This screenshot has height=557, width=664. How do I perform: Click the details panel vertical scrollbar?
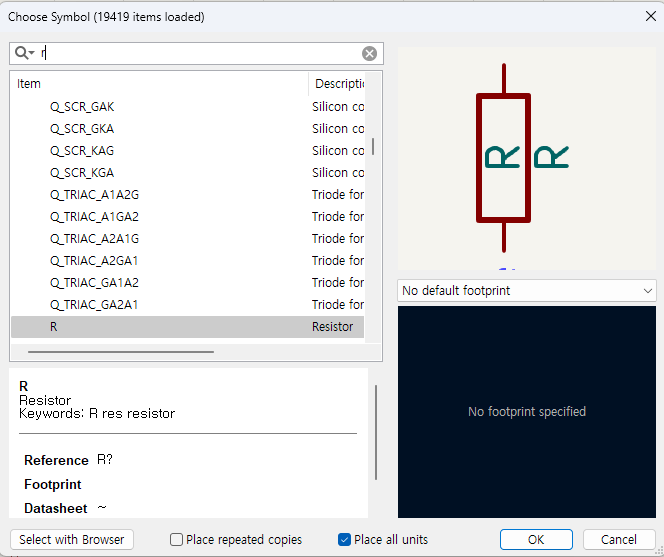coord(376,432)
